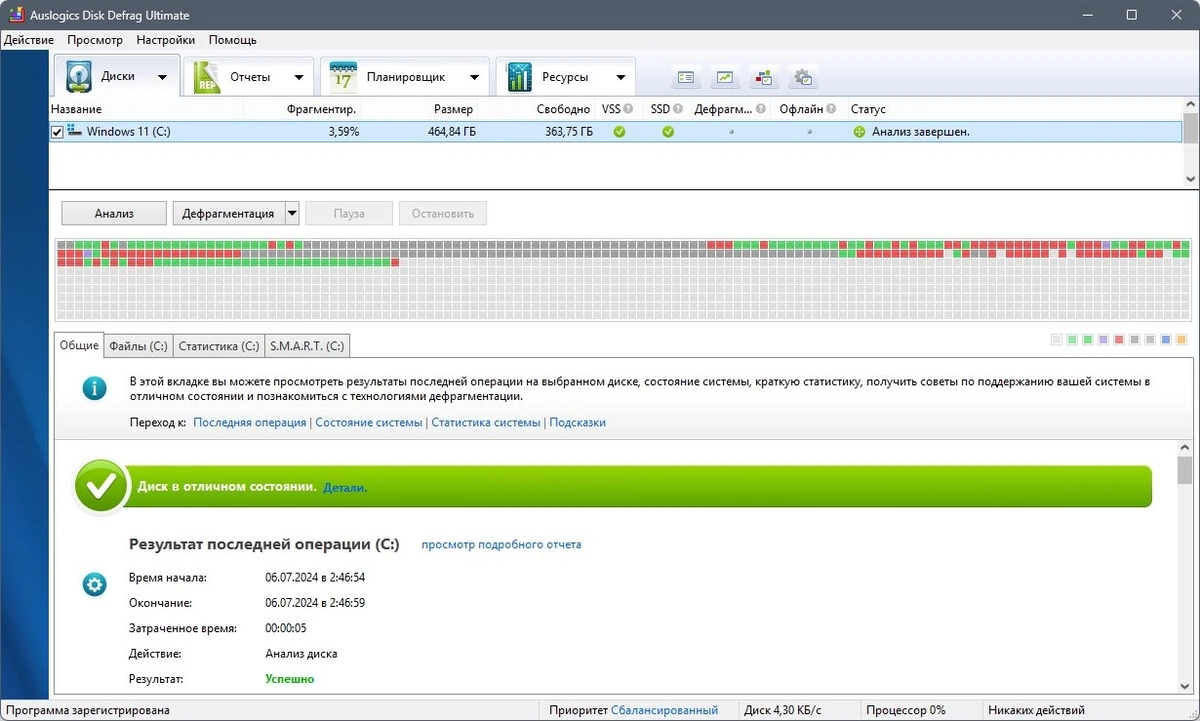1200x721 pixels.
Task: Expand the Ресурсы tab dropdown arrow
Action: [620, 77]
